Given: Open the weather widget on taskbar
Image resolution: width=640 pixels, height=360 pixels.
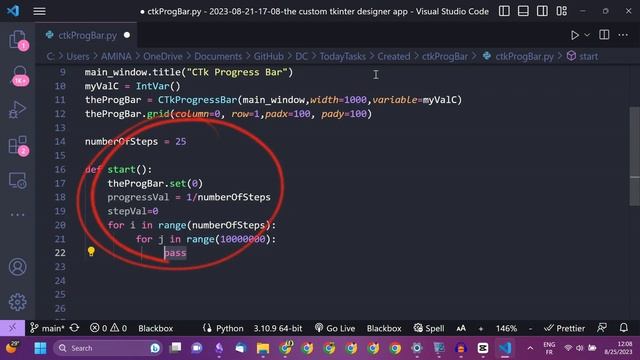Looking at the screenshot, I should (x=12, y=348).
